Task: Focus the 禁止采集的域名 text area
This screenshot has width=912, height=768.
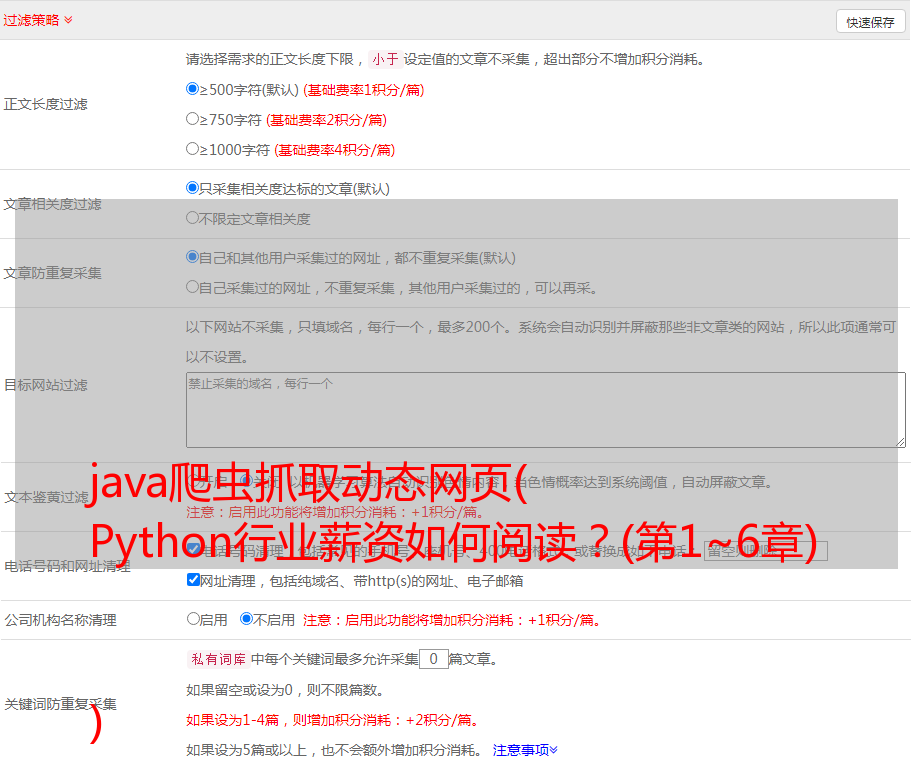Action: [x=546, y=410]
